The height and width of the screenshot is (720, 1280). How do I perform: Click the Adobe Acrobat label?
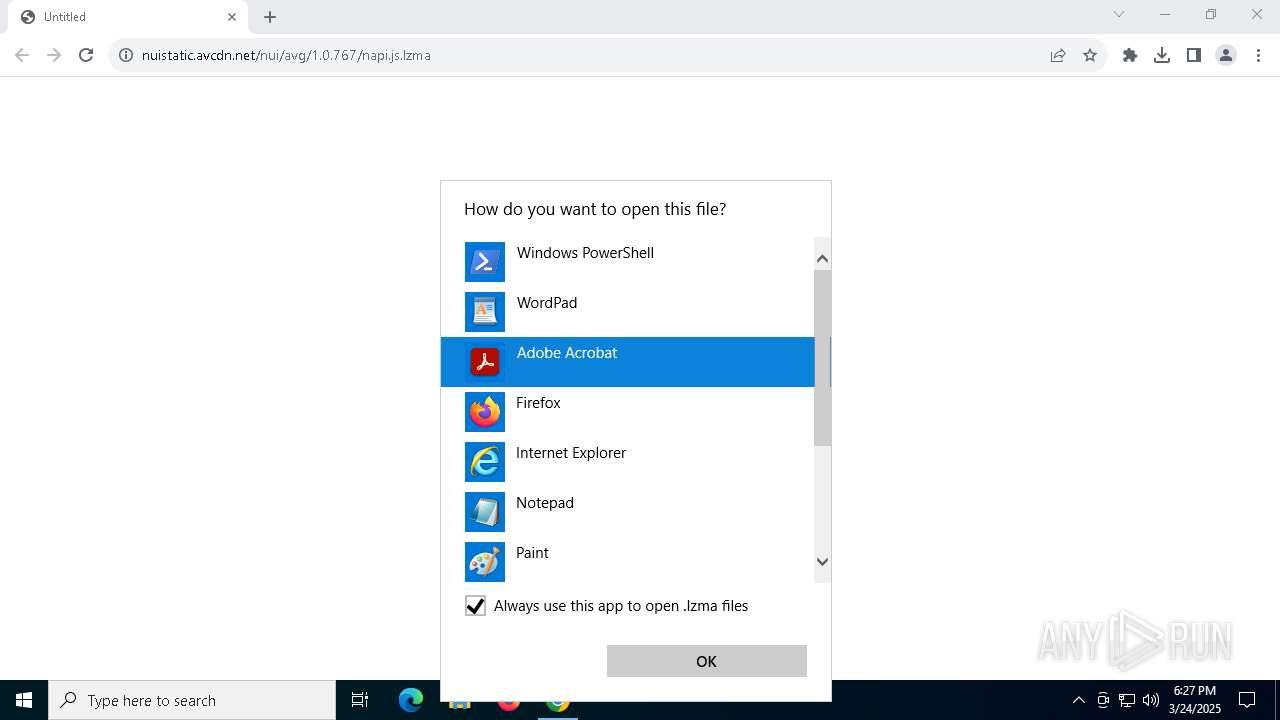click(x=567, y=353)
